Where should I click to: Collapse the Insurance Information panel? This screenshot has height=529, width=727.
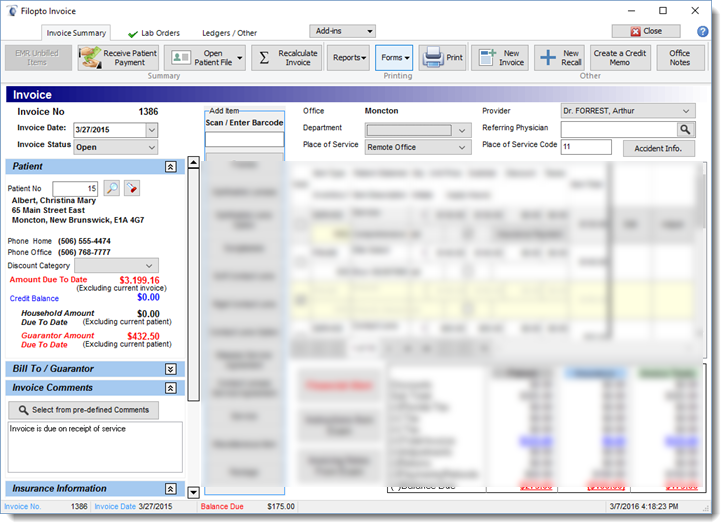[x=171, y=489]
